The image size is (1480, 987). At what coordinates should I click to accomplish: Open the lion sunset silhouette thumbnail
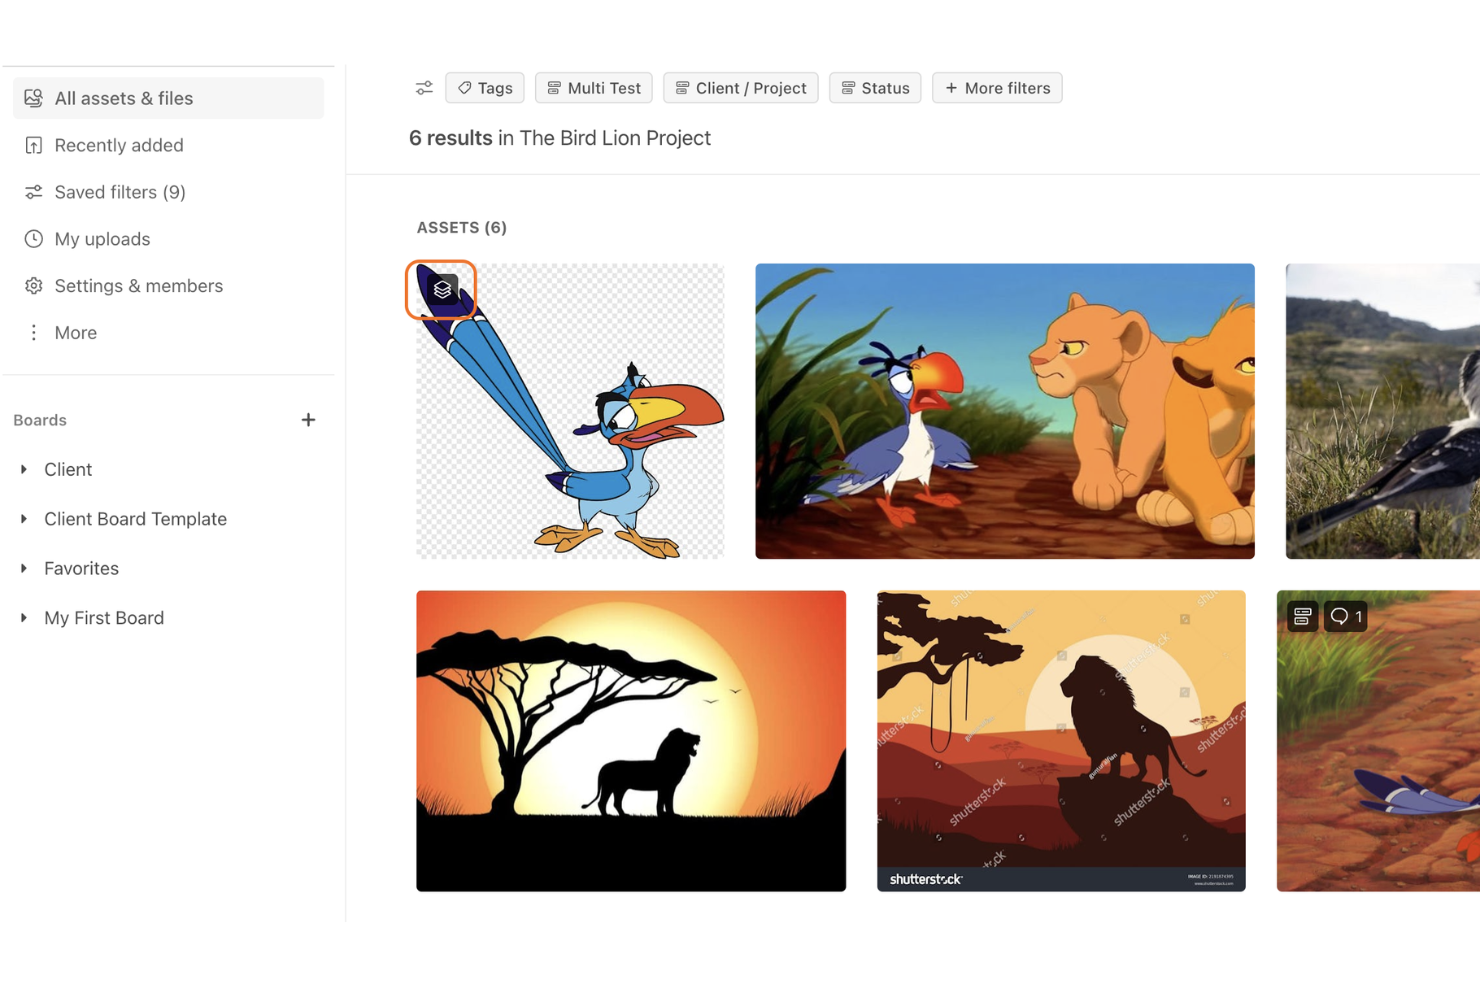(630, 740)
